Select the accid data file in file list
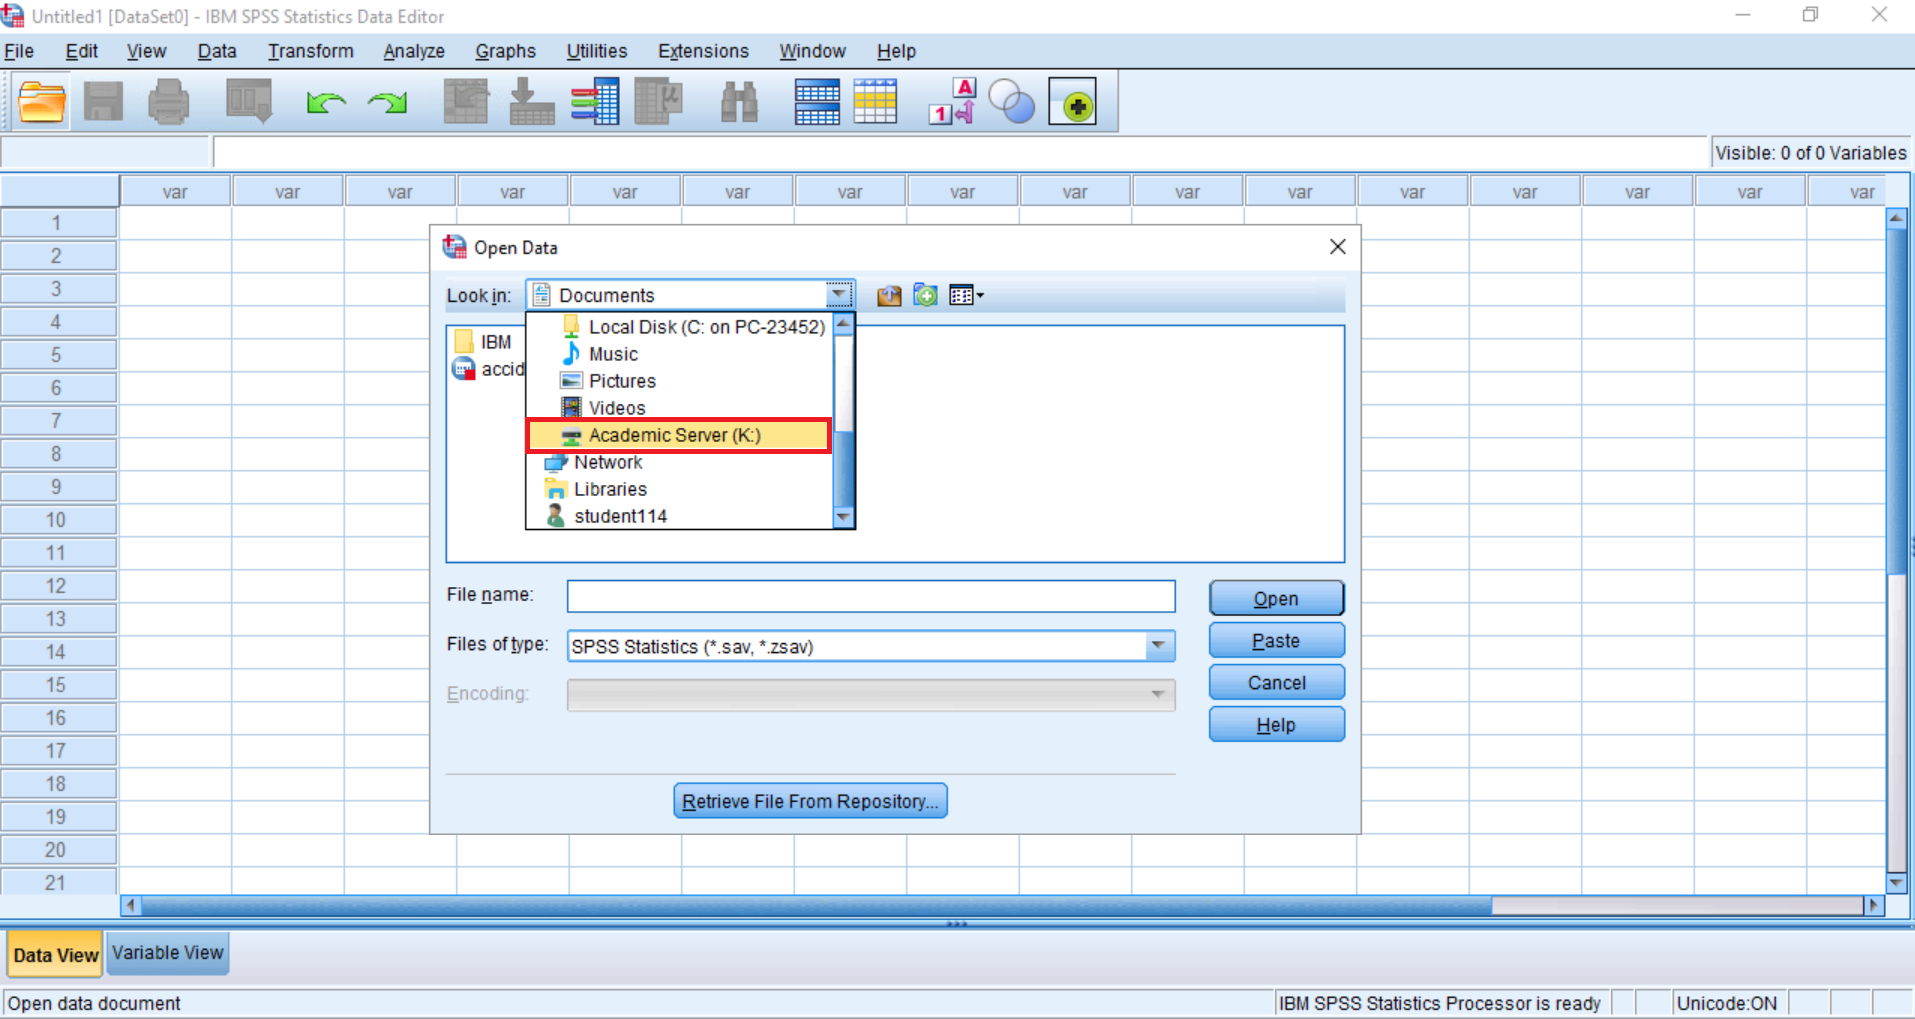Screen dimensions: 1915x1019 pos(489,369)
